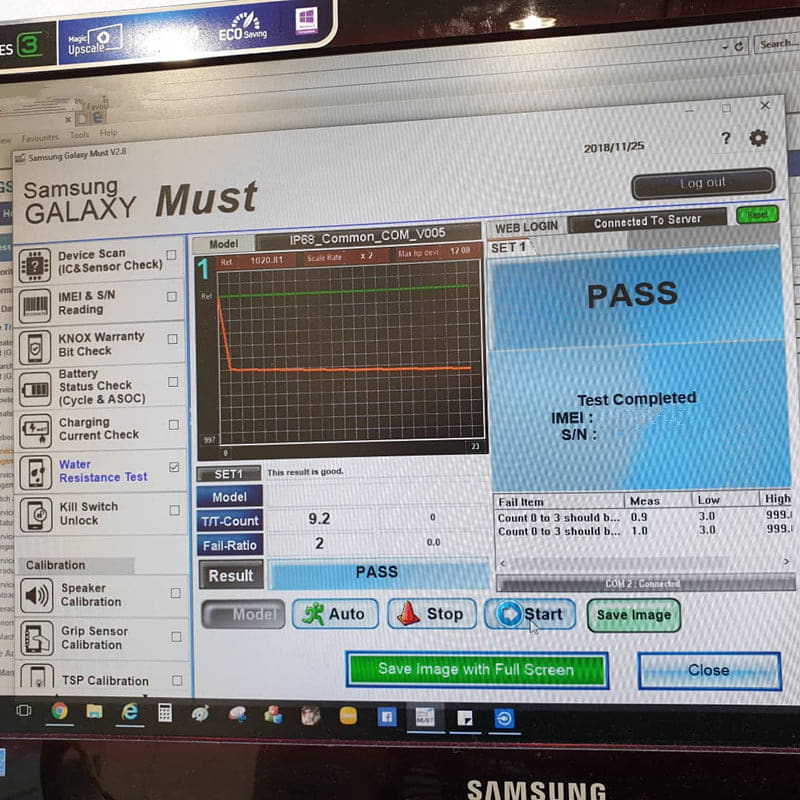Select the SET 1 tab
The height and width of the screenshot is (800, 800).
pos(508,248)
